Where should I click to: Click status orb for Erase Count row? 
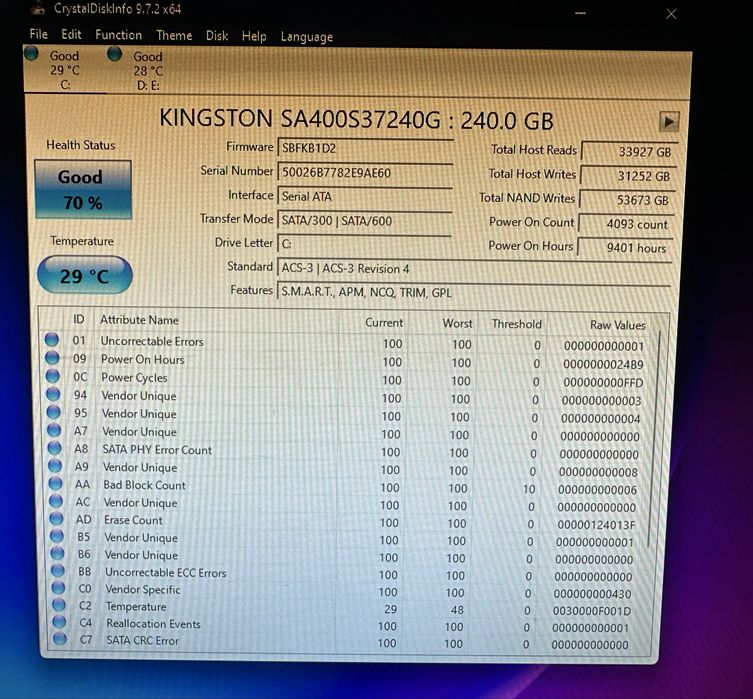(x=56, y=518)
